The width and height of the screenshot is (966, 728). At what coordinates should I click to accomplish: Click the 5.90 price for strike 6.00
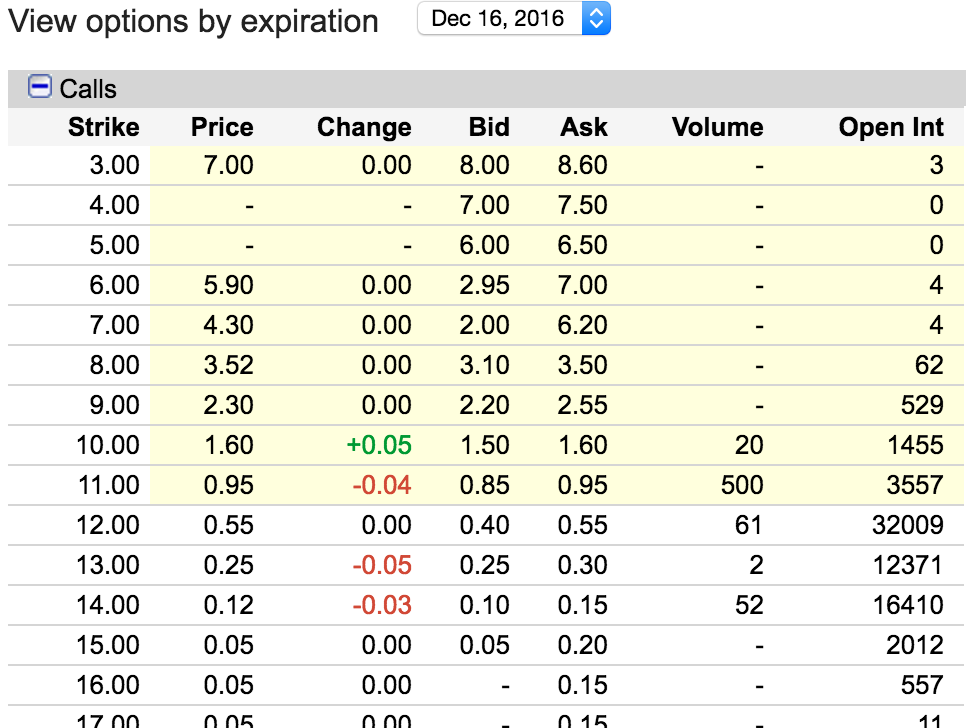tap(229, 285)
